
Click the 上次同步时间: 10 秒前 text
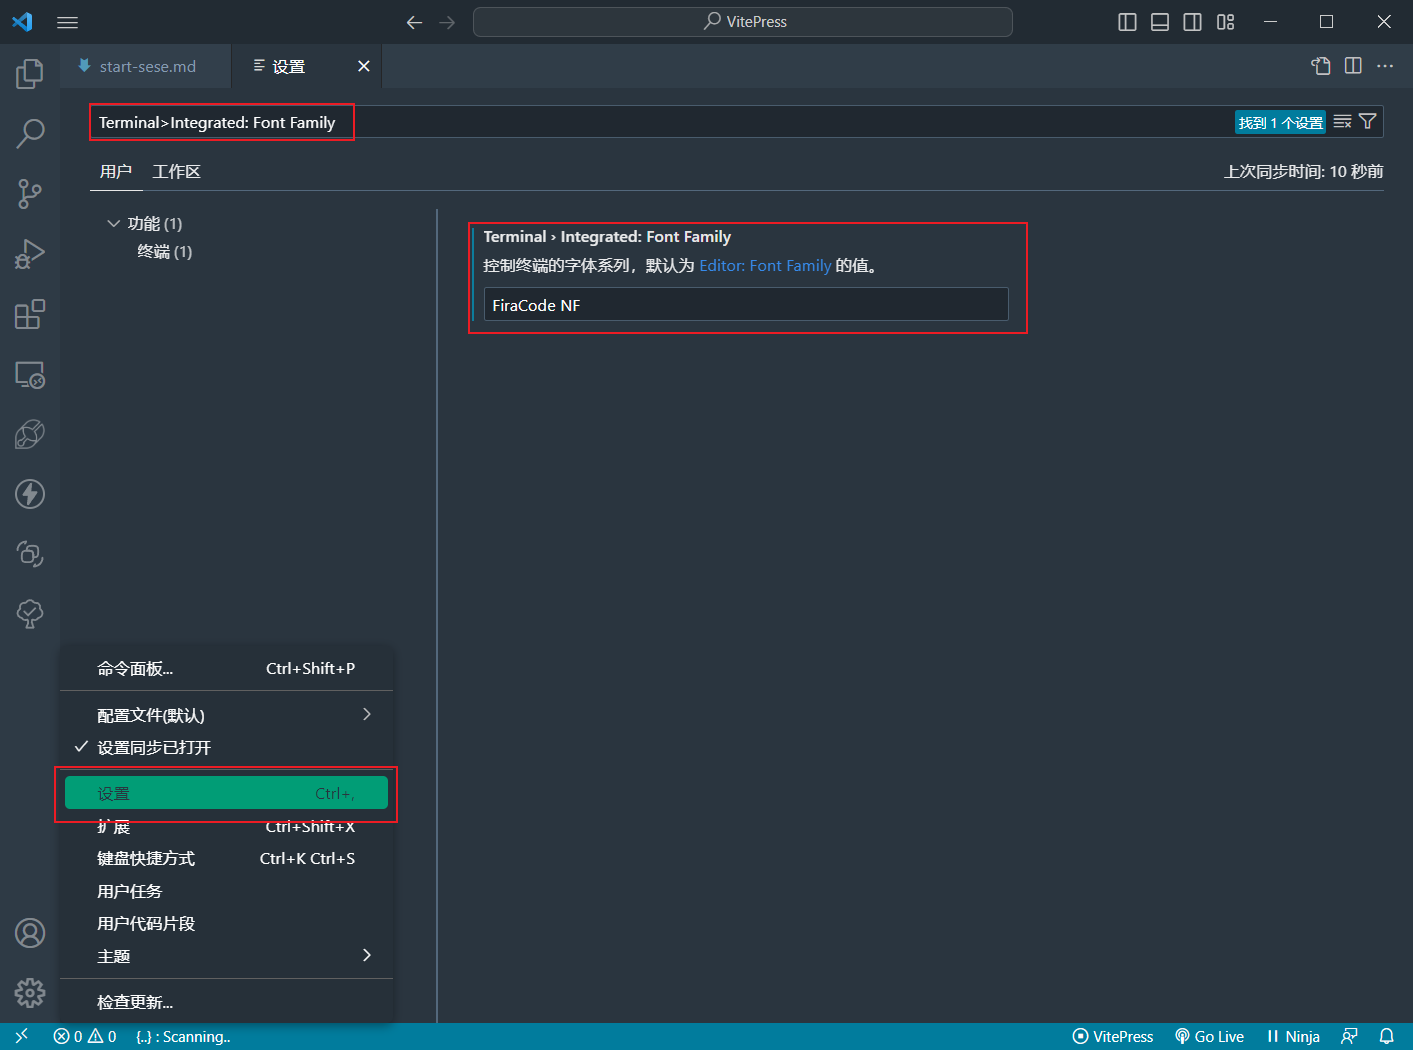click(1303, 172)
